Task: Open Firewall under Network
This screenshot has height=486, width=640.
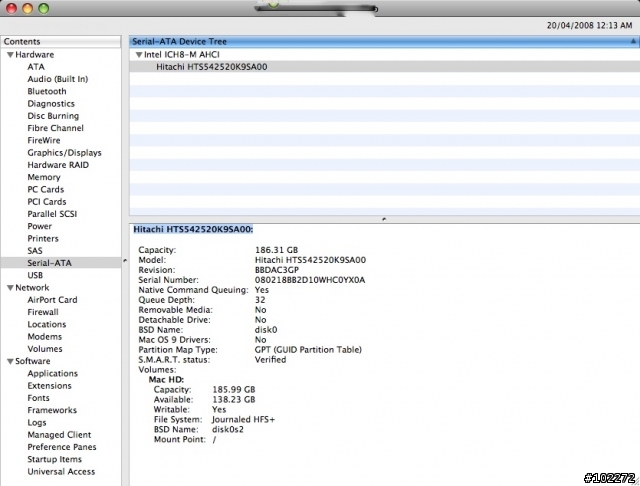Action: (x=43, y=312)
